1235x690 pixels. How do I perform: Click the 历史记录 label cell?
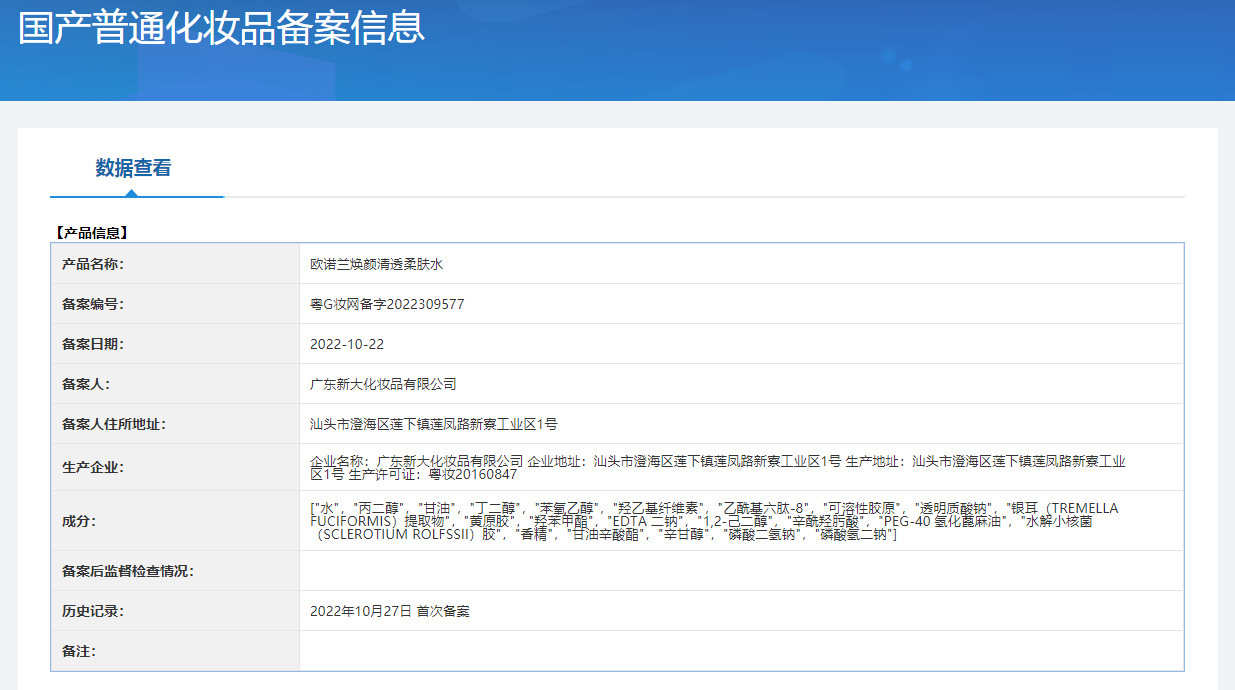pyautogui.click(x=175, y=611)
